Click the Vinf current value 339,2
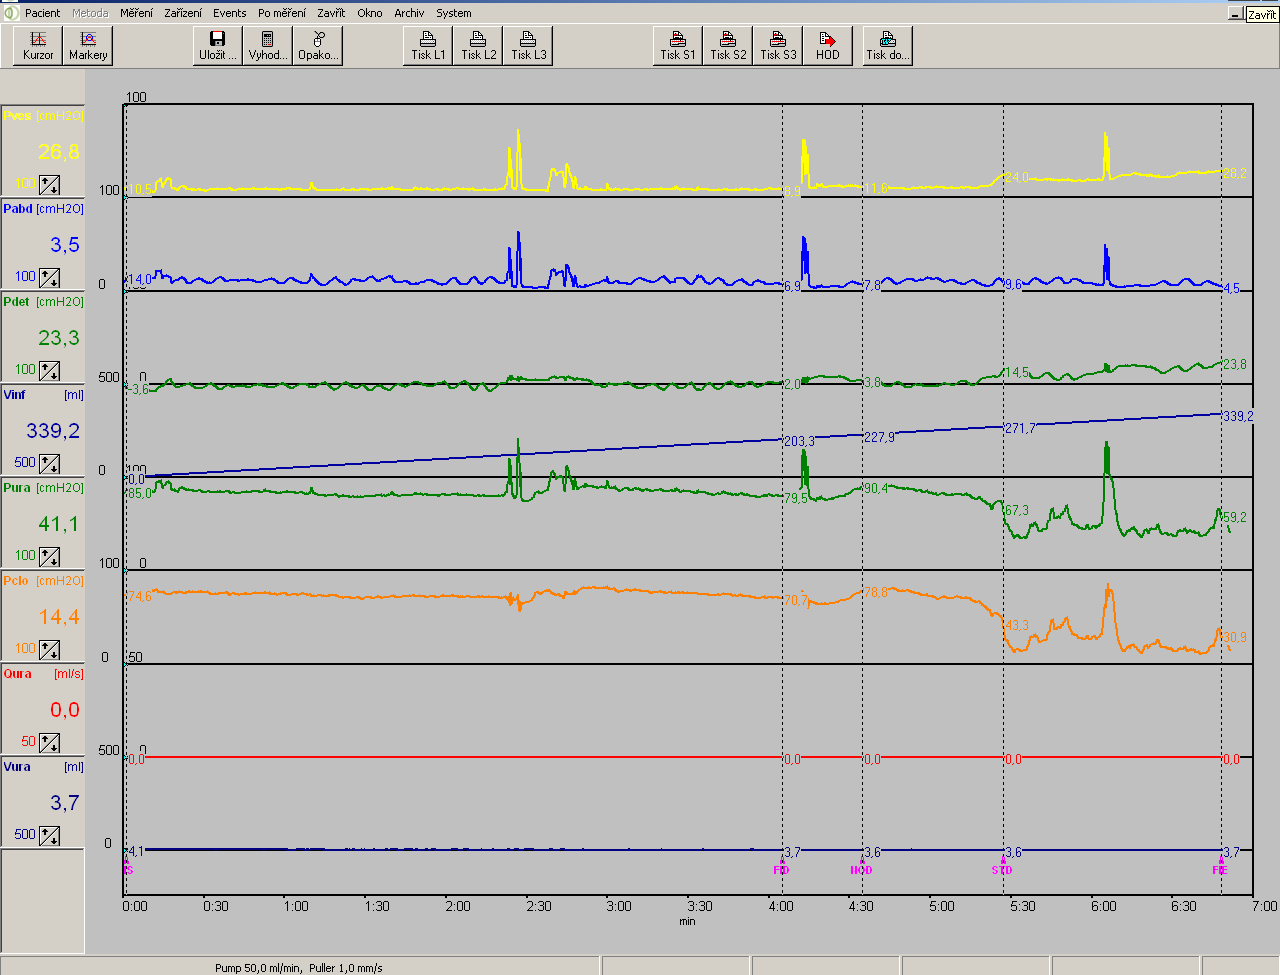This screenshot has width=1280, height=975. tap(53, 431)
